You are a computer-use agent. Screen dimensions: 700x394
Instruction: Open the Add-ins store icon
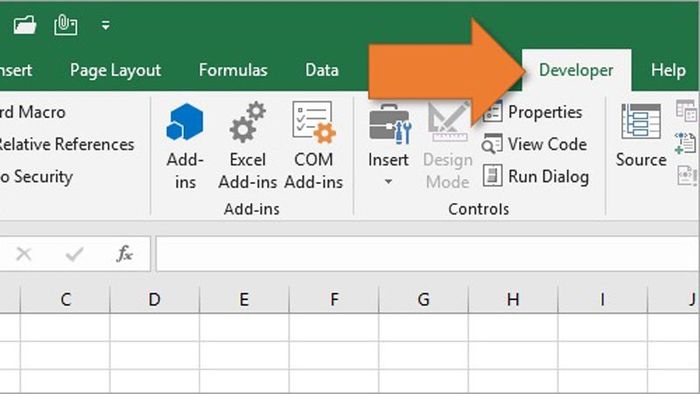click(185, 122)
